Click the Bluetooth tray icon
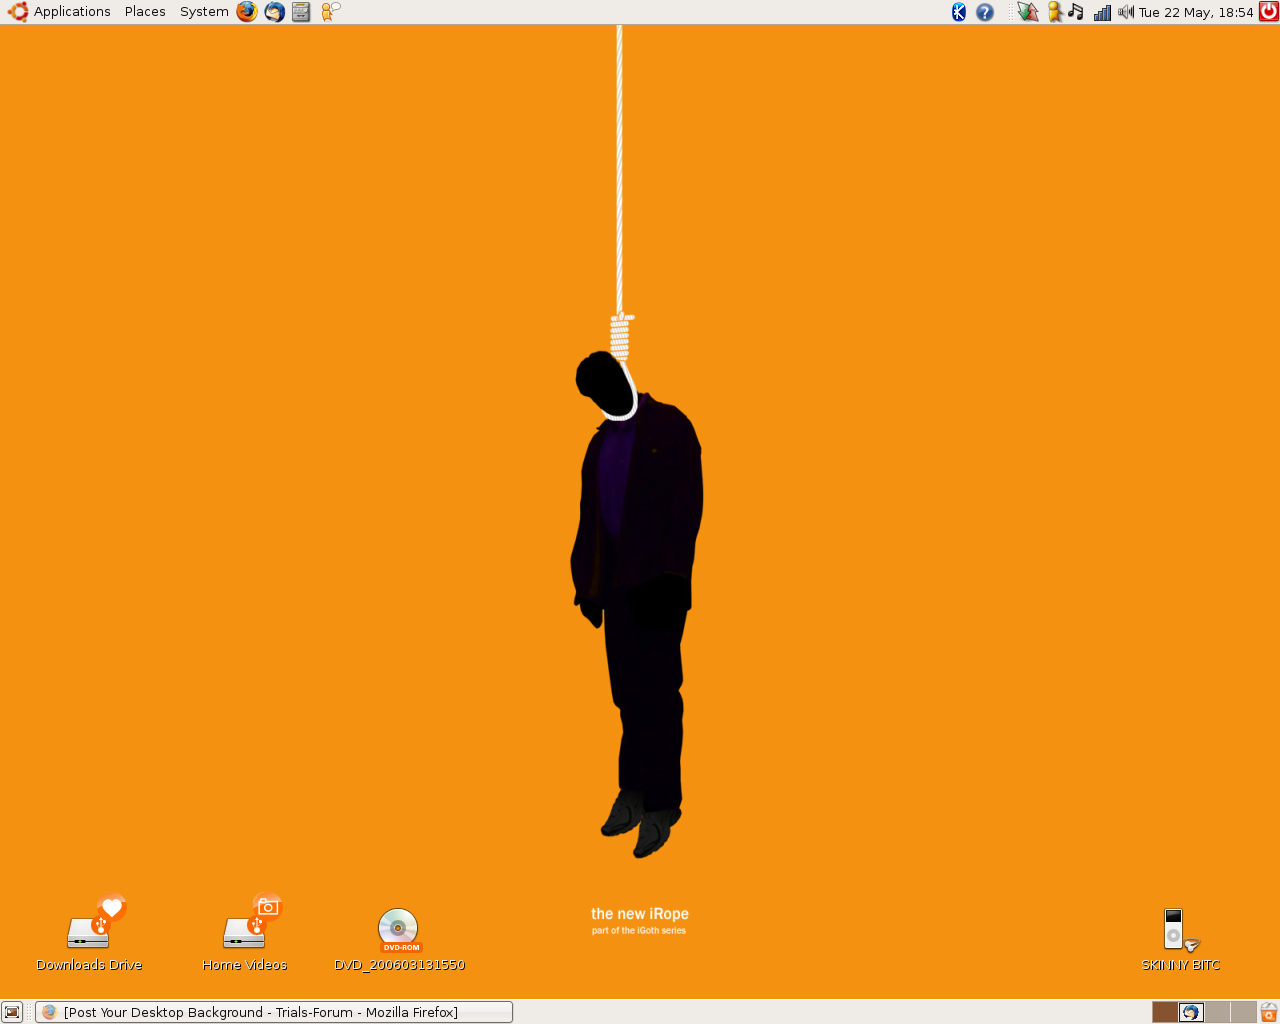This screenshot has height=1024, width=1280. coord(959,12)
